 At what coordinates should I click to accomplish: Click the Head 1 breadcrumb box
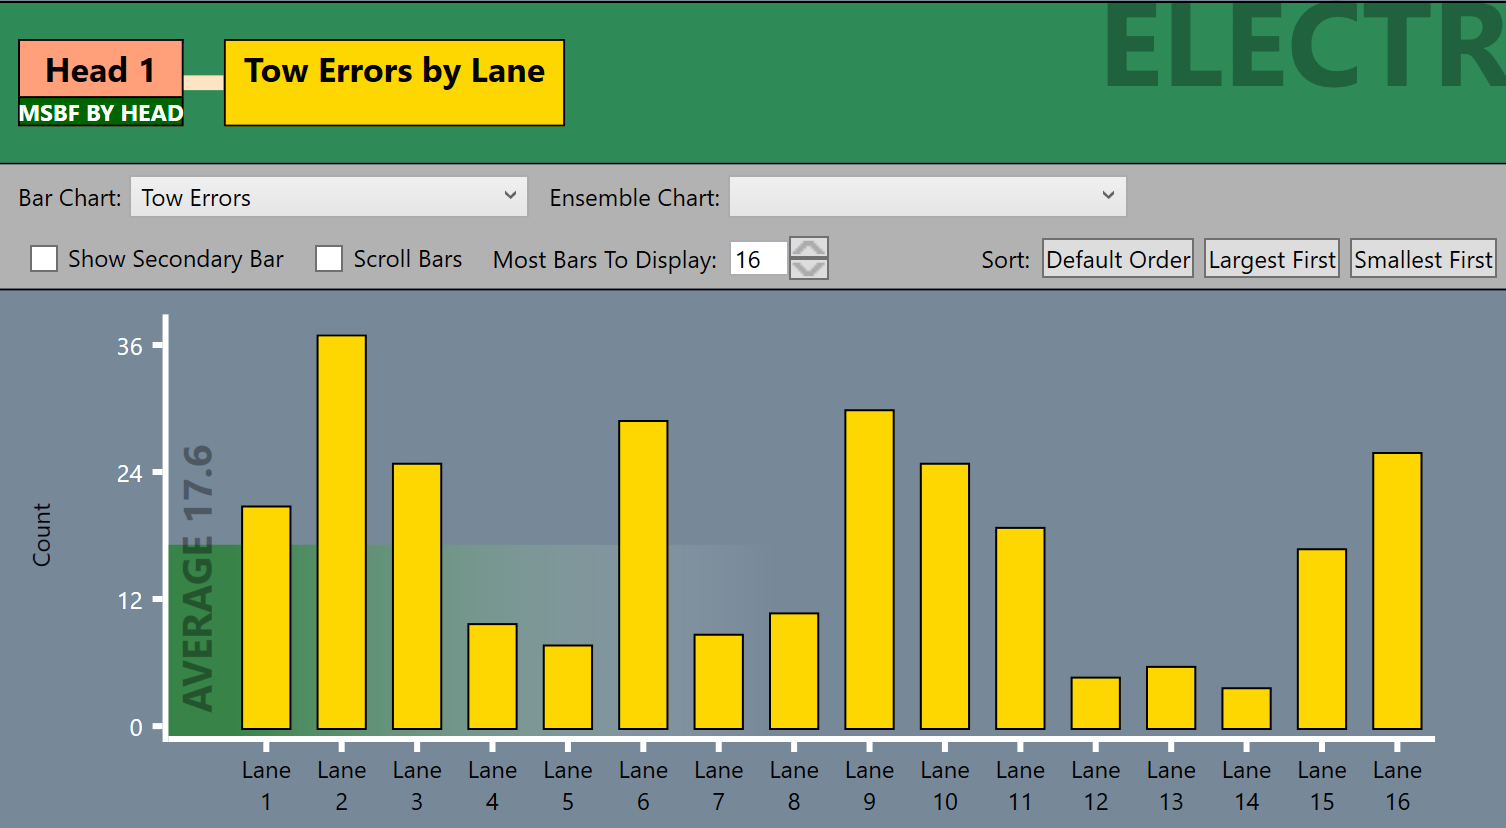coord(100,70)
